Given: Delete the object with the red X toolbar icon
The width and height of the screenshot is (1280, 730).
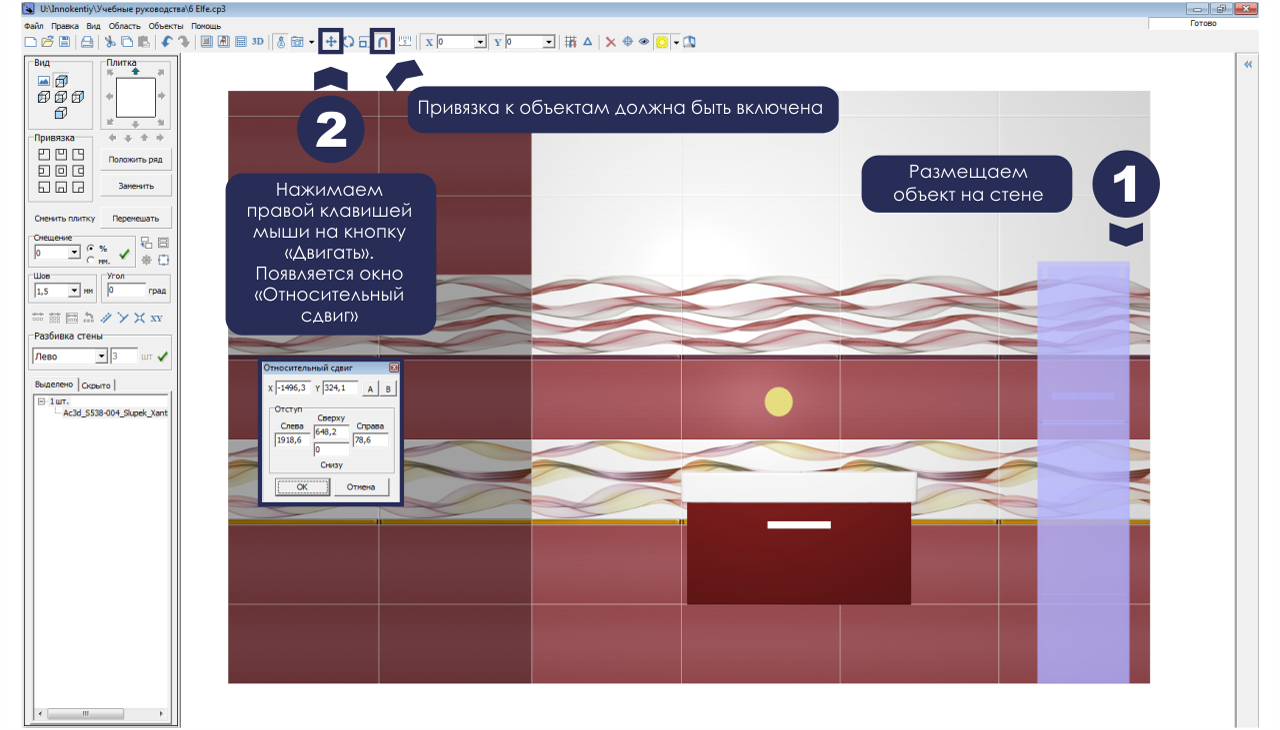Looking at the screenshot, I should pos(611,42).
